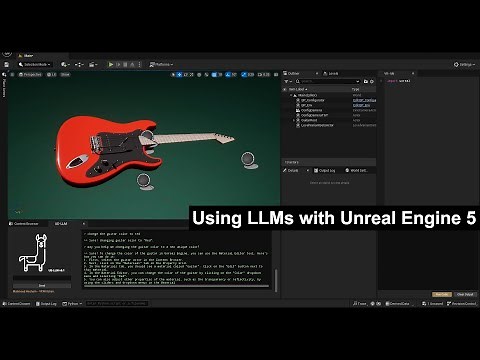Start Play in Editor with green arrow
Image resolution: width=480 pixels, height=360 pixels.
click(x=111, y=64)
